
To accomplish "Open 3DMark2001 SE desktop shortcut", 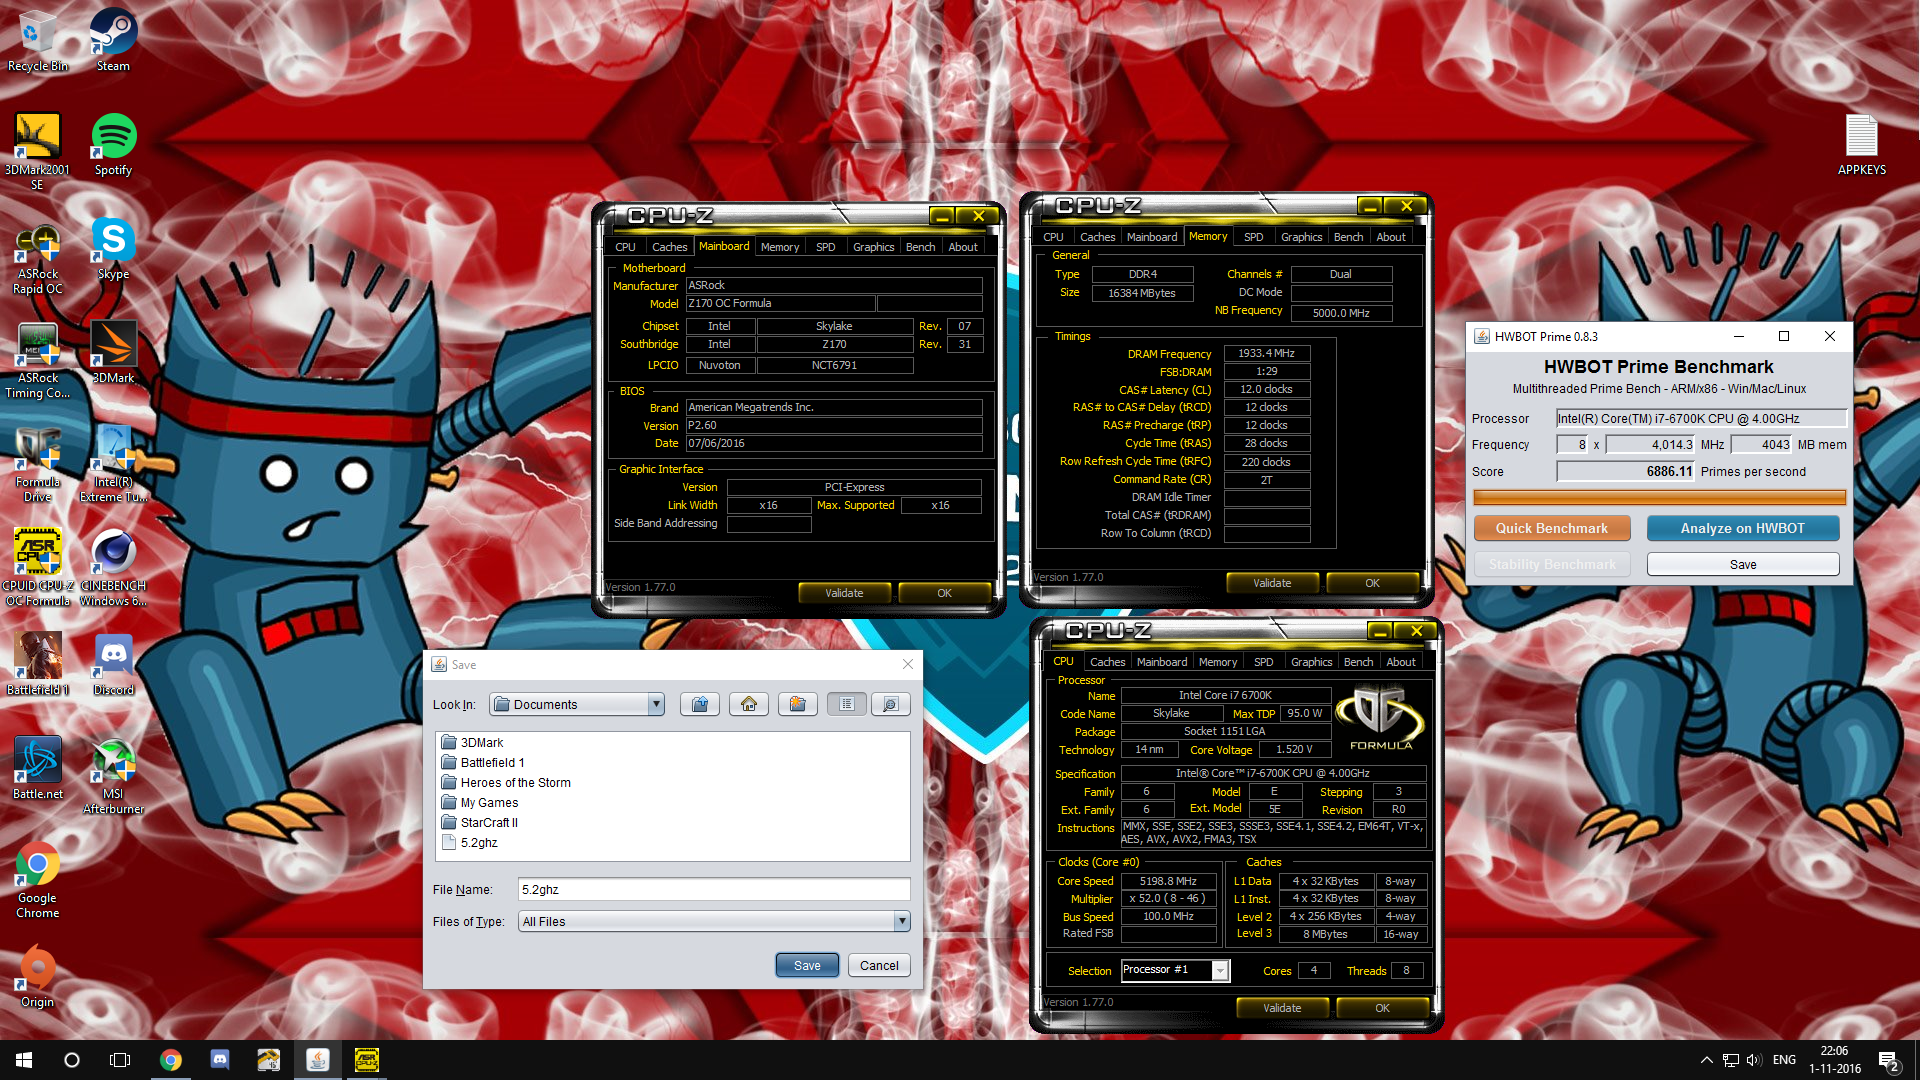I will point(37,151).
